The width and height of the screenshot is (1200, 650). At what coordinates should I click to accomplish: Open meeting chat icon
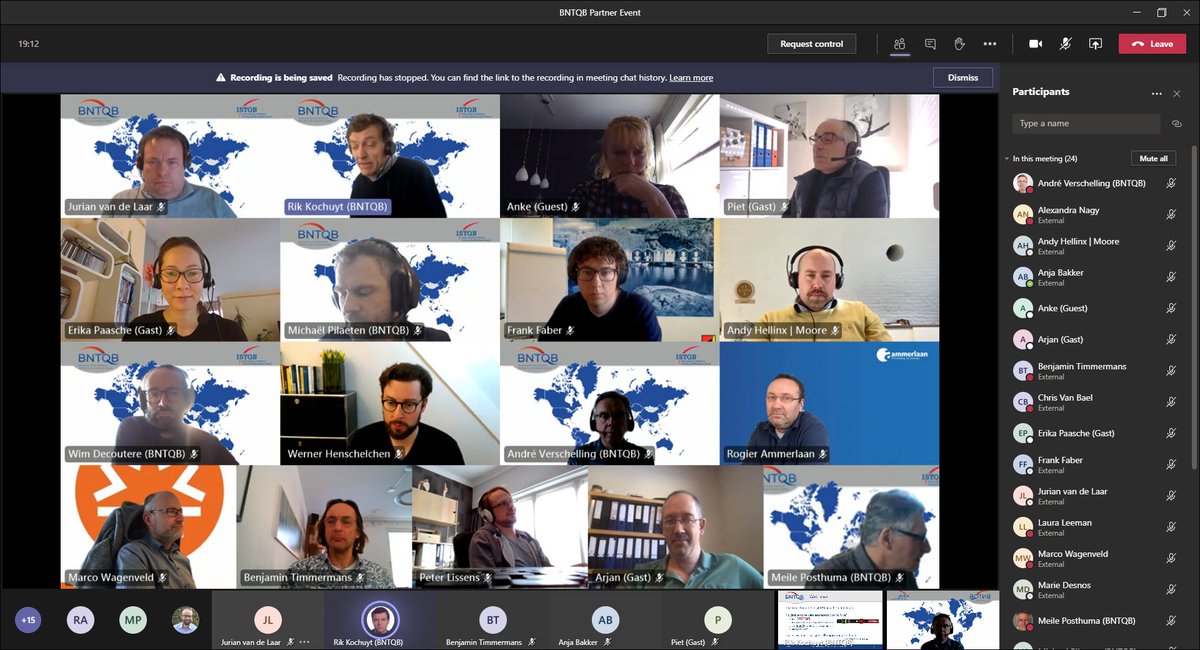(x=930, y=44)
